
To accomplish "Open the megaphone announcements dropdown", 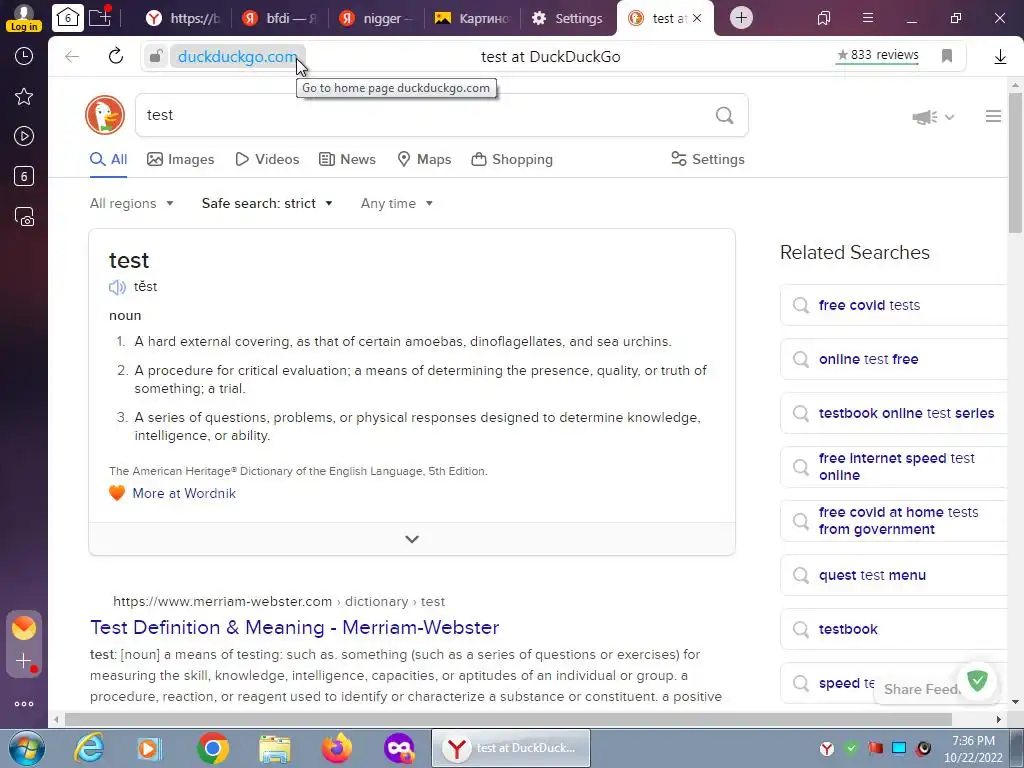I will click(x=933, y=117).
